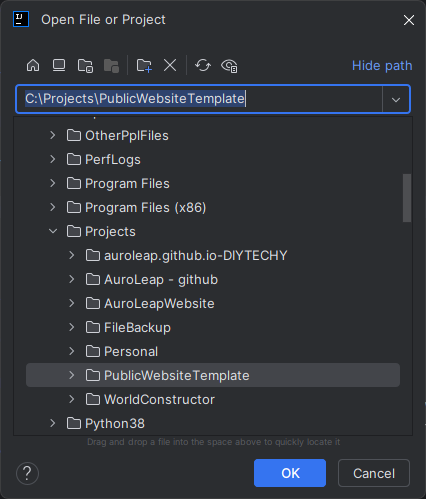Collapse the Projects folder
Image resolution: width=426 pixels, height=499 pixels.
tap(53, 231)
